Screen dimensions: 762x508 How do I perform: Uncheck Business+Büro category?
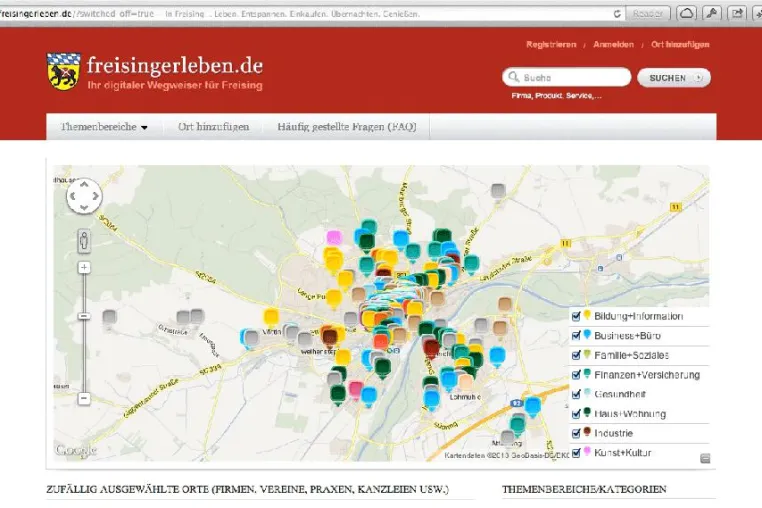click(x=576, y=336)
